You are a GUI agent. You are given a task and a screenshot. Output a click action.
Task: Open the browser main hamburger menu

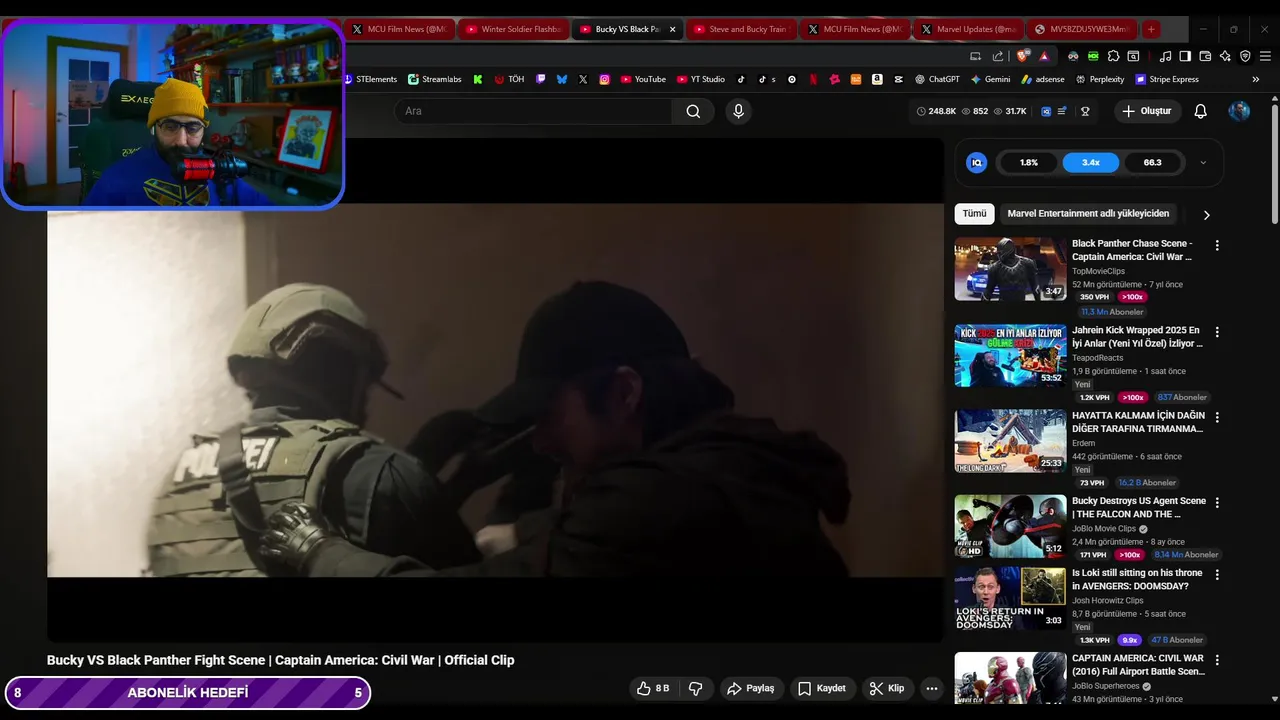(1265, 56)
